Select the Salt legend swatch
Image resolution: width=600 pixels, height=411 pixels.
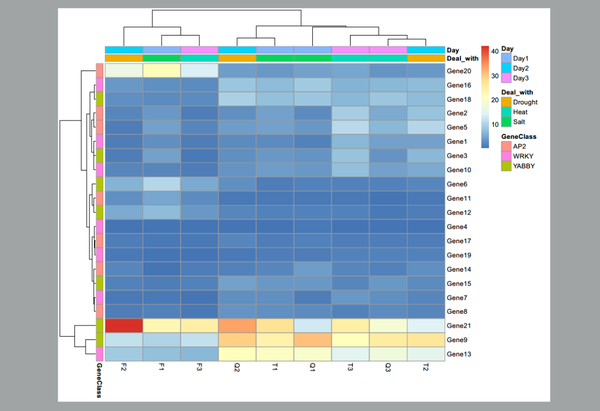click(506, 122)
